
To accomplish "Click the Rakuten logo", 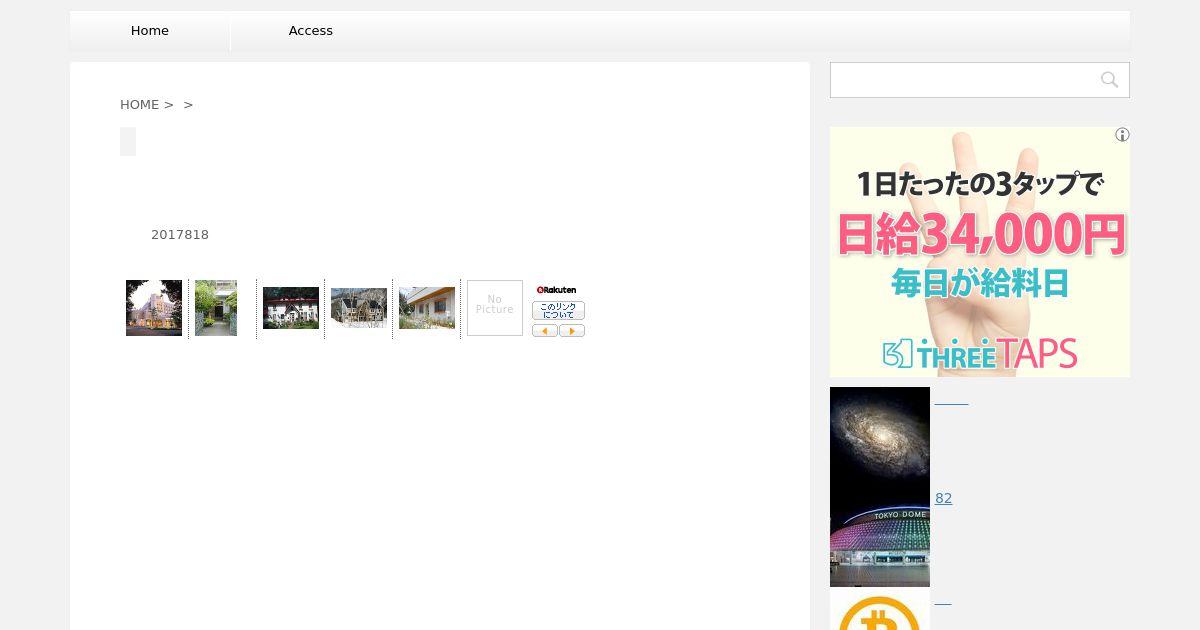I will point(557,290).
